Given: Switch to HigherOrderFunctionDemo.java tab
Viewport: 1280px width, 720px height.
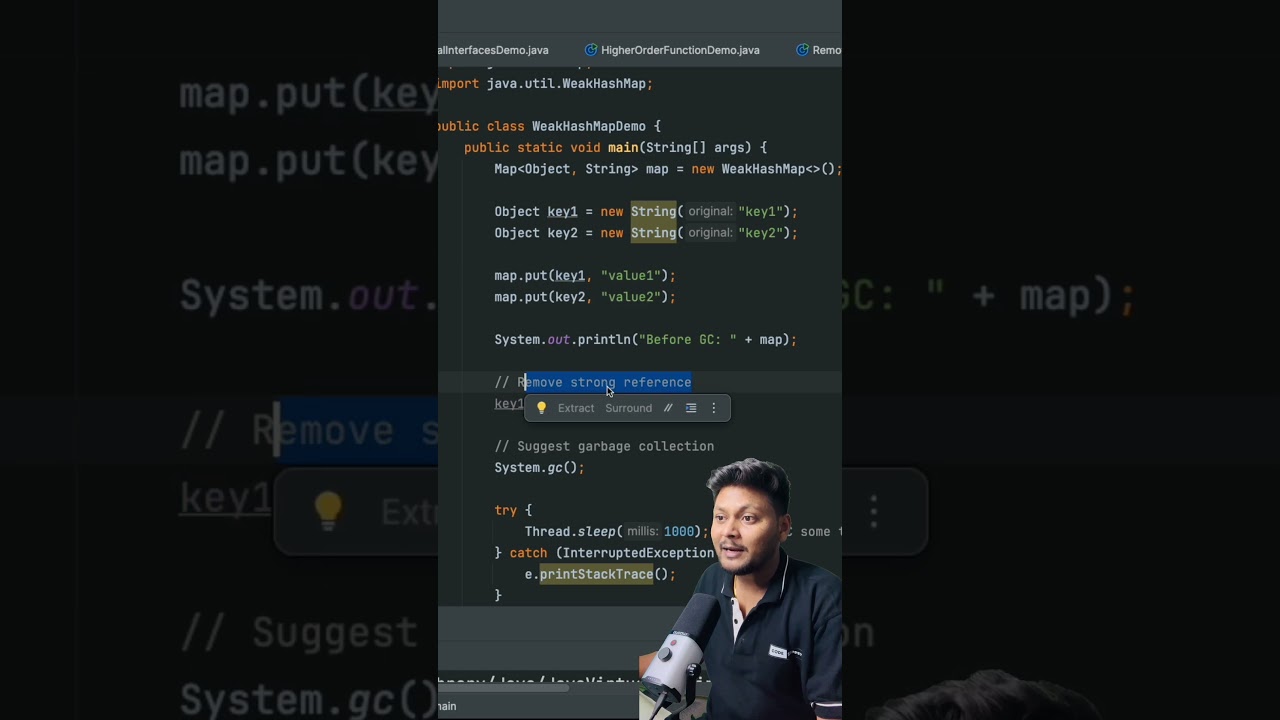Looking at the screenshot, I should click(680, 50).
